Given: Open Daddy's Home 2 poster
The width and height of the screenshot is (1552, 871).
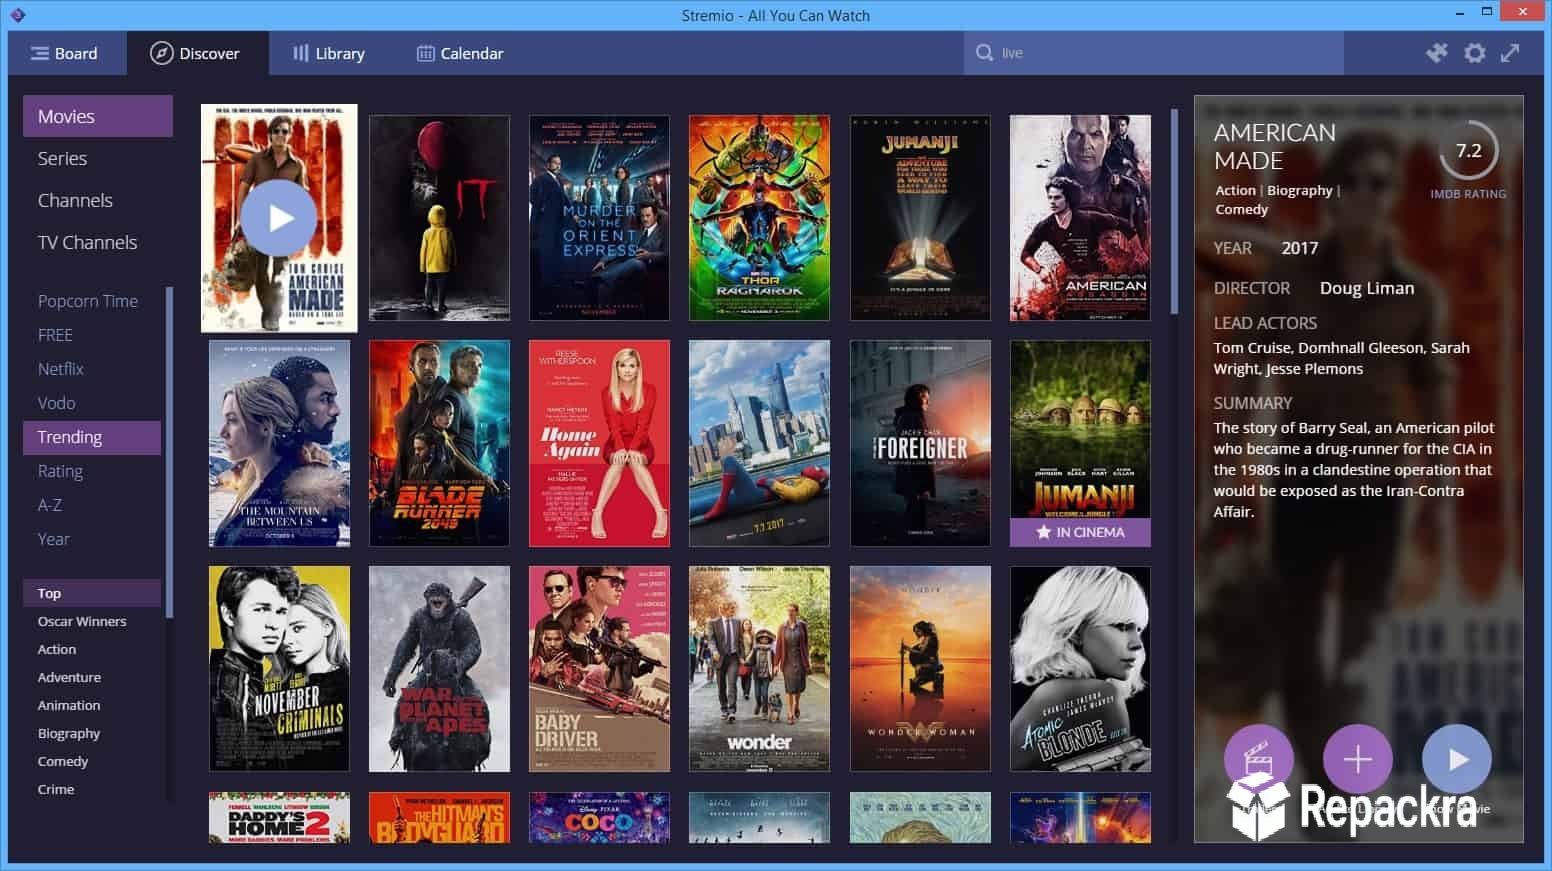Looking at the screenshot, I should pos(279,818).
